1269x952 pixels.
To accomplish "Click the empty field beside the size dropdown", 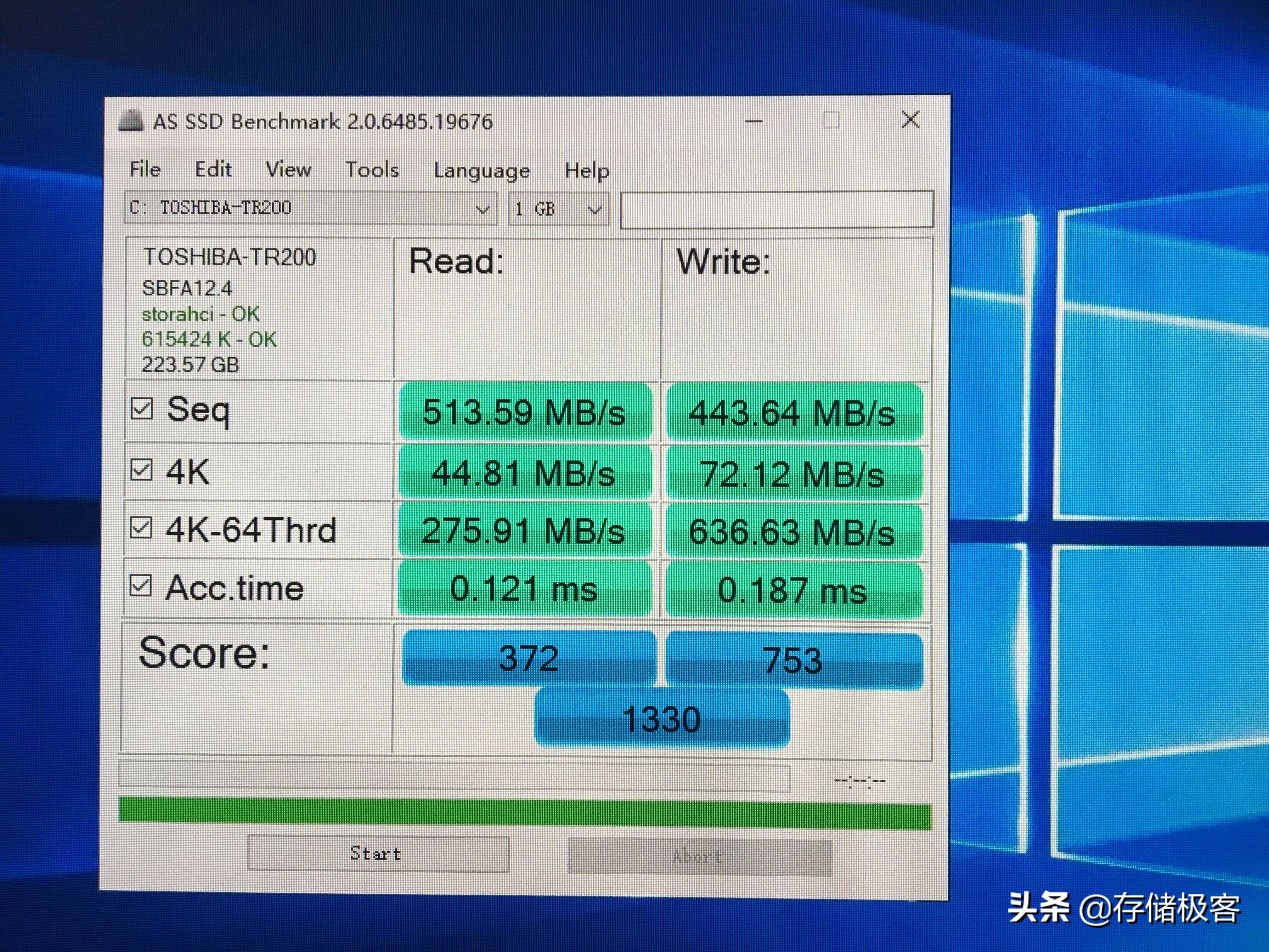I will tap(778, 209).
